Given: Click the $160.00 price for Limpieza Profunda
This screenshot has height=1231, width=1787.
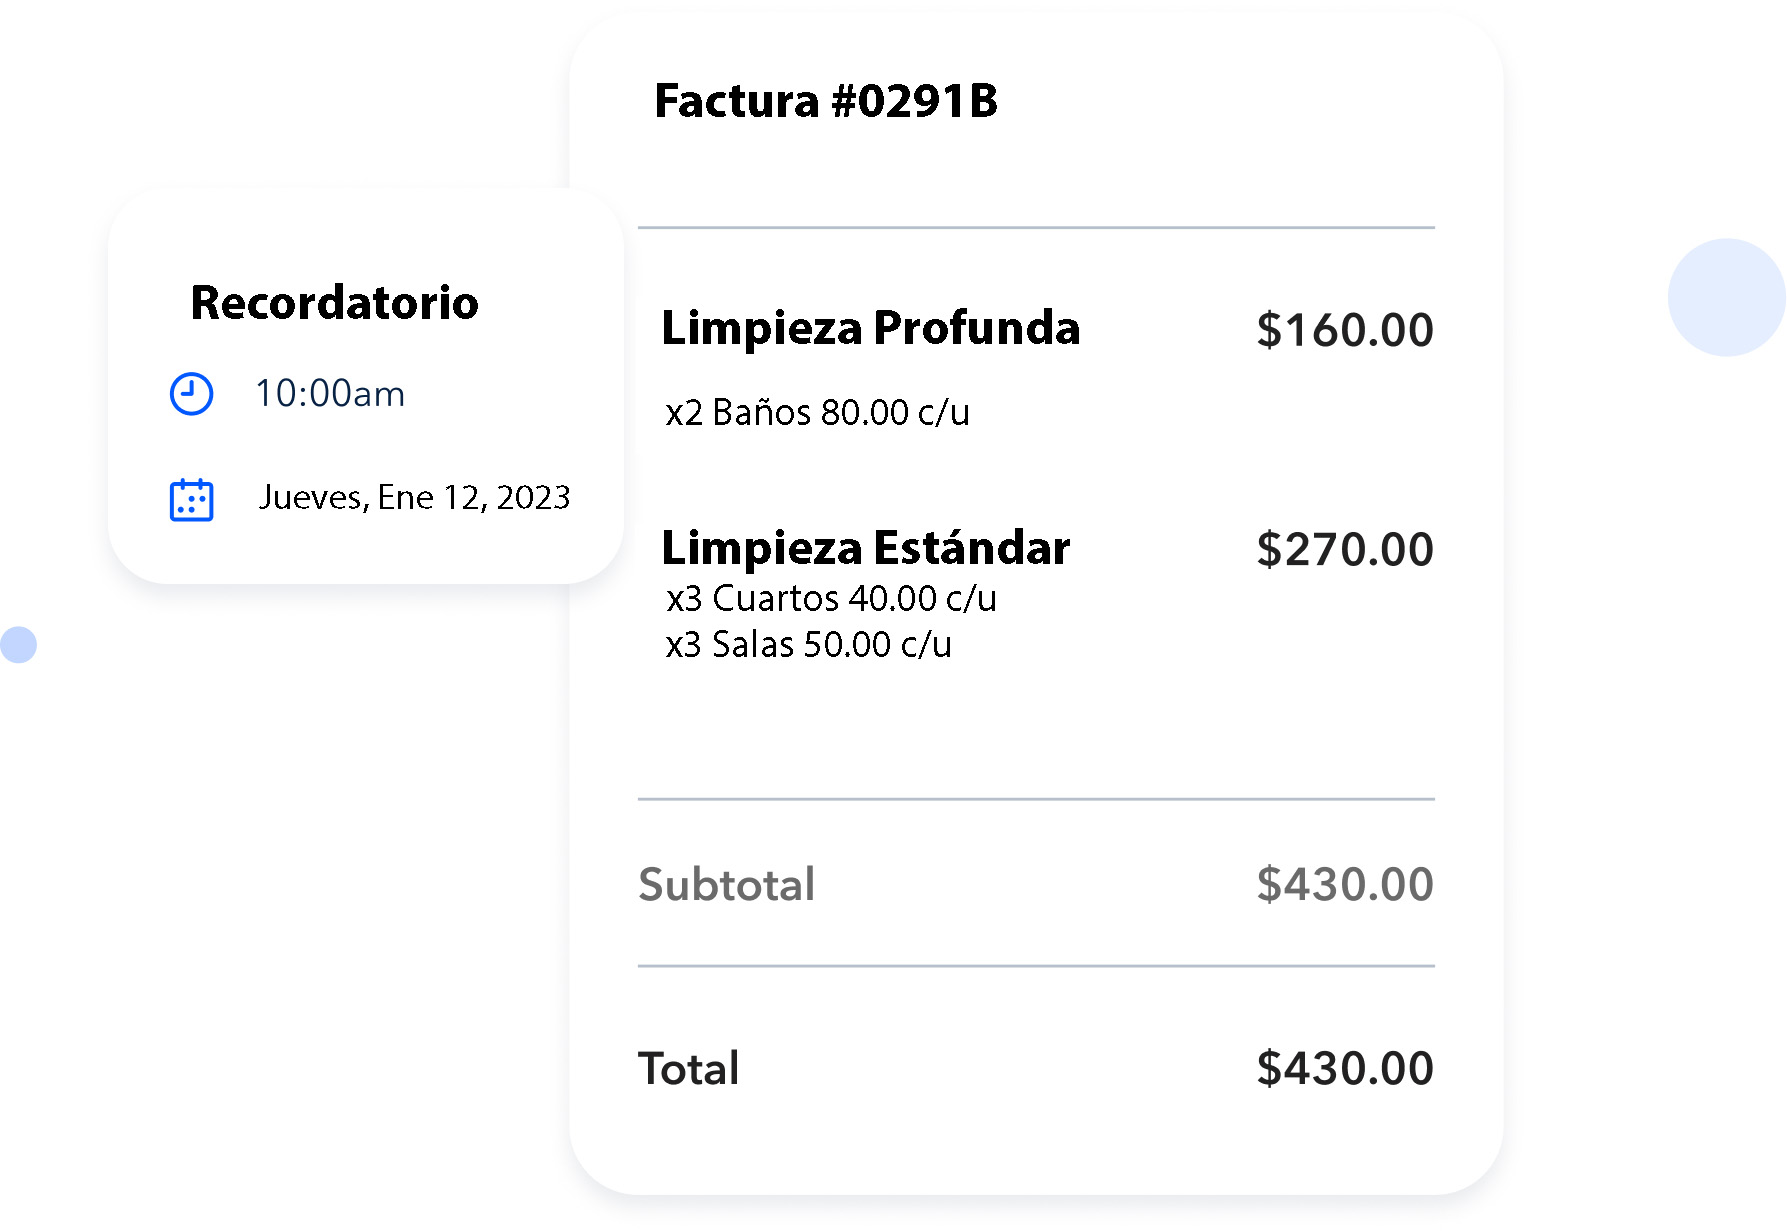Looking at the screenshot, I should pos(1344,330).
